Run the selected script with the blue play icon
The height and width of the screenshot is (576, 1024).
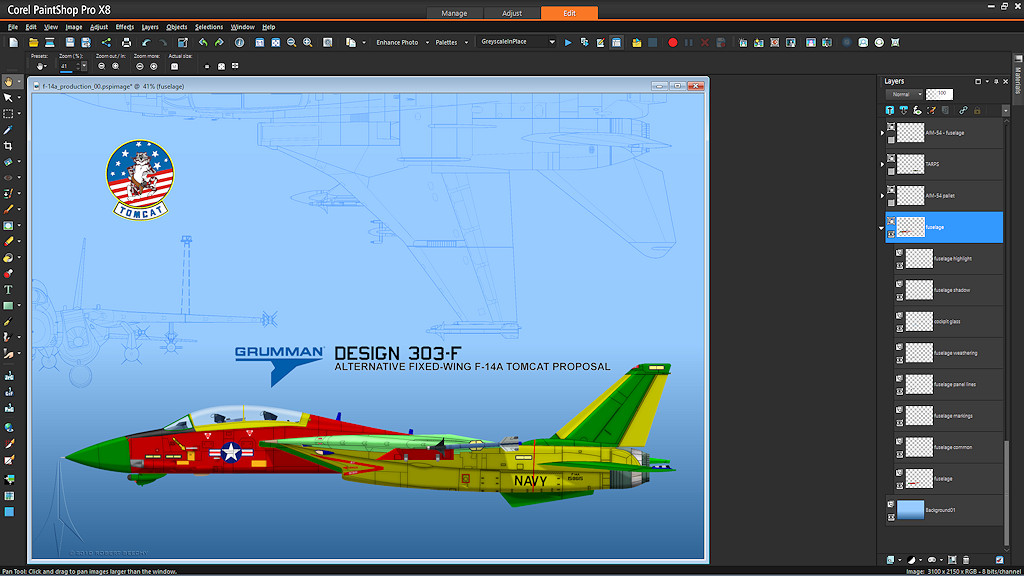(x=568, y=42)
